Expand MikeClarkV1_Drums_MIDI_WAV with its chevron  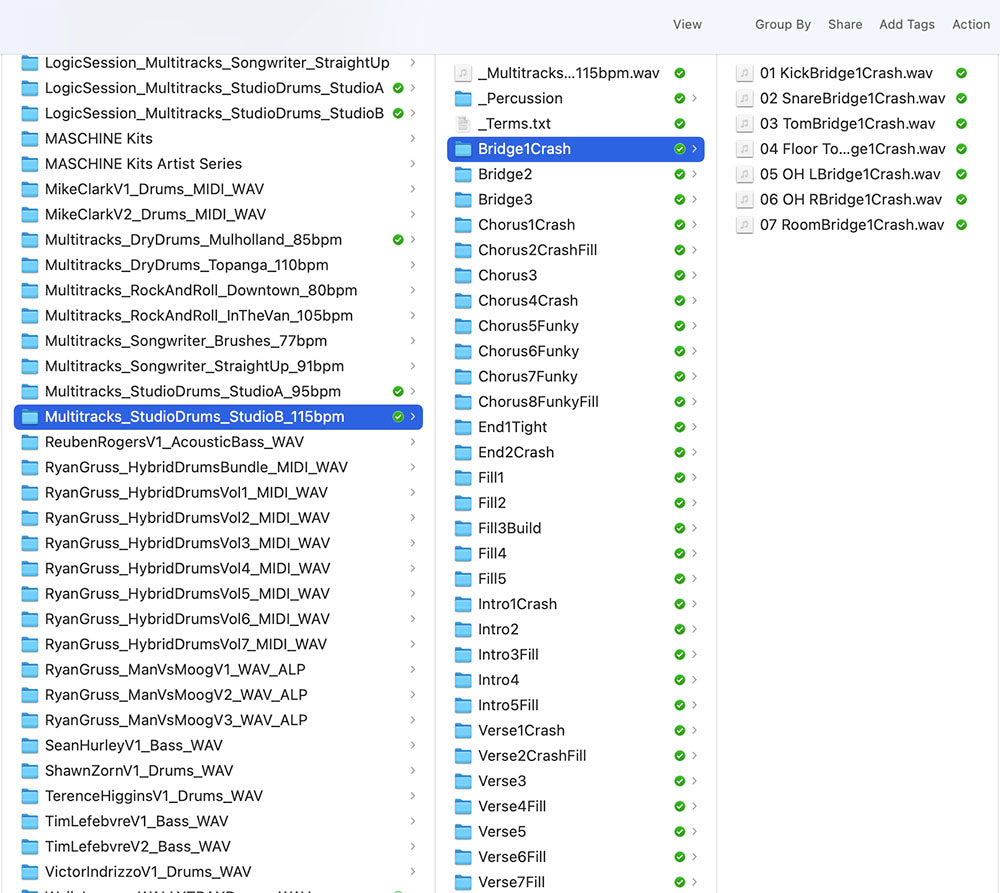click(413, 189)
